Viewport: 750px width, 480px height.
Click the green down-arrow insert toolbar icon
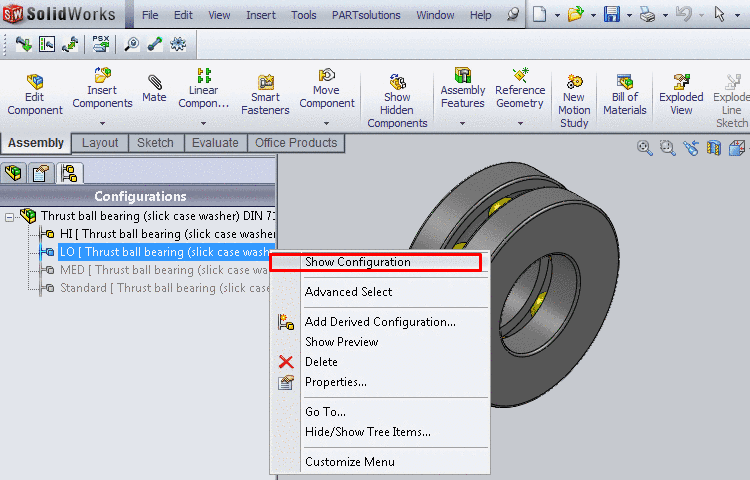pos(23,44)
